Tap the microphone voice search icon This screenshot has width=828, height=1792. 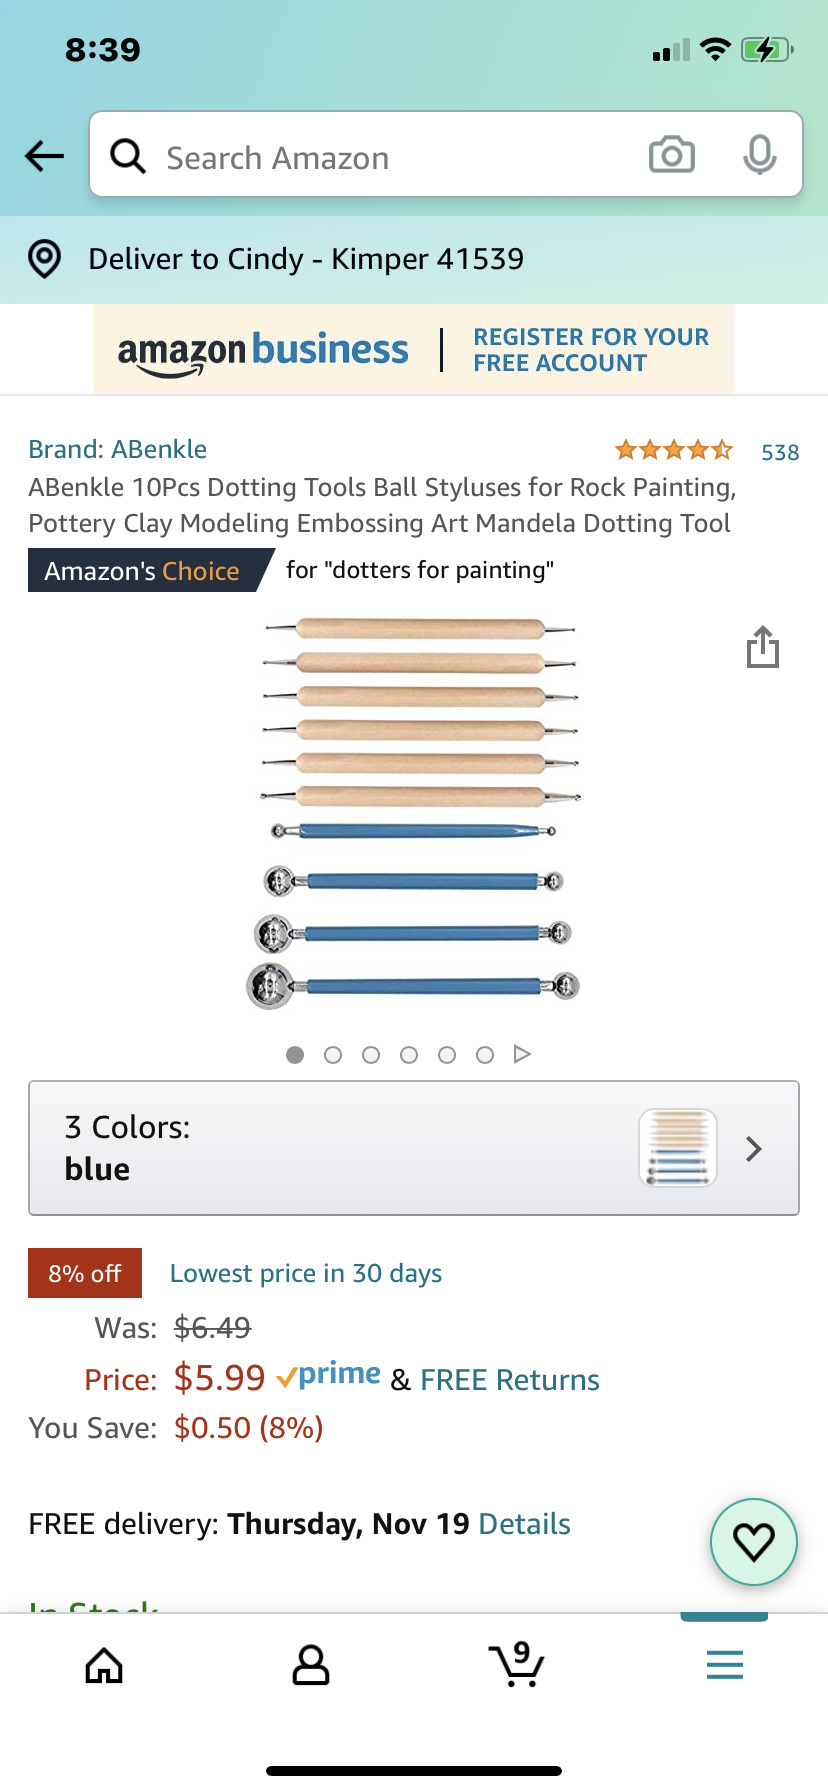tap(759, 155)
